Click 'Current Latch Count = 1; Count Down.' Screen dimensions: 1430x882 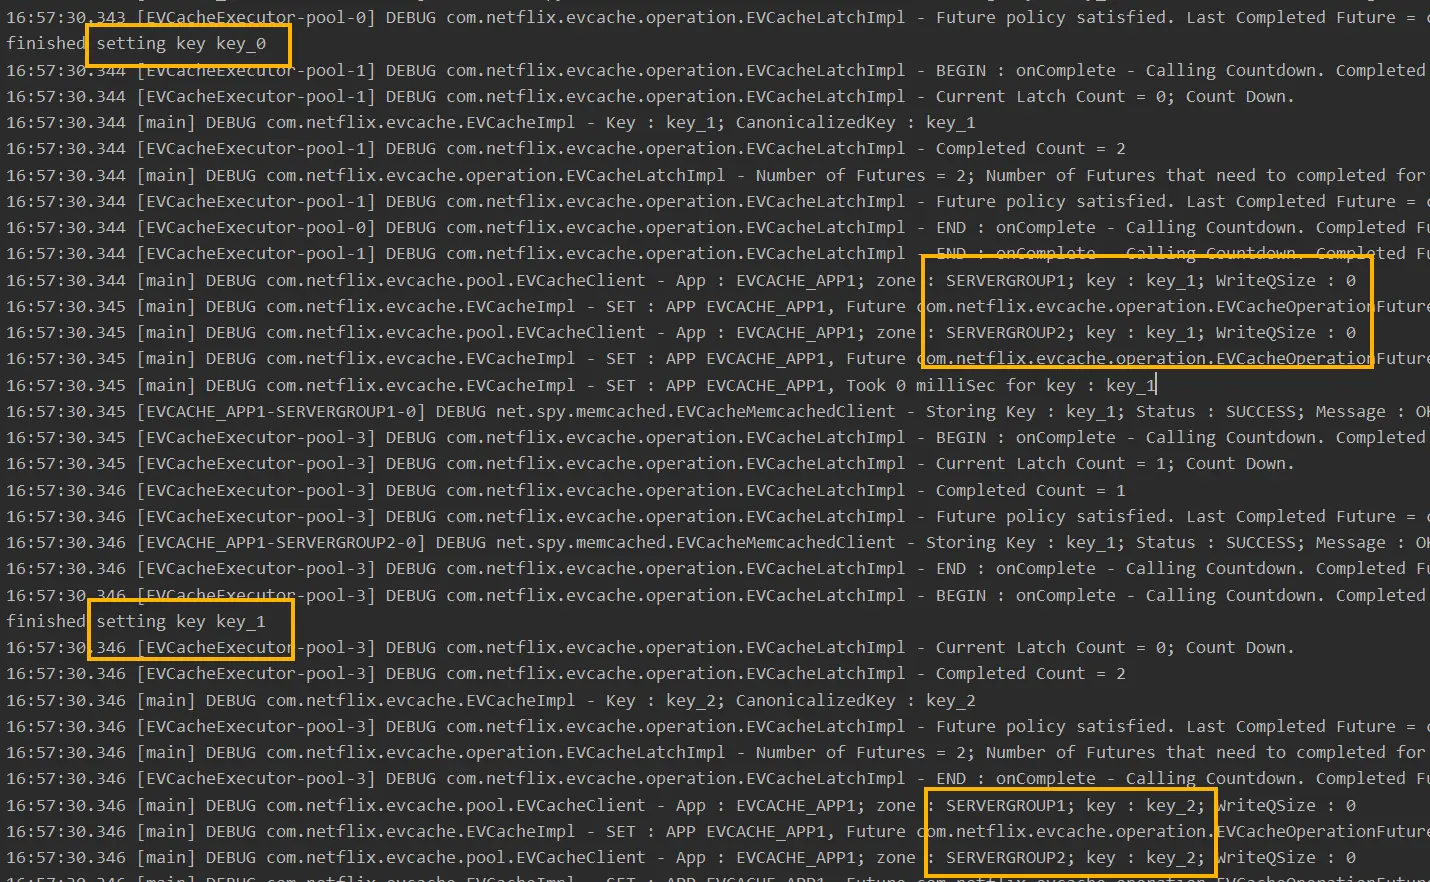click(x=1115, y=463)
